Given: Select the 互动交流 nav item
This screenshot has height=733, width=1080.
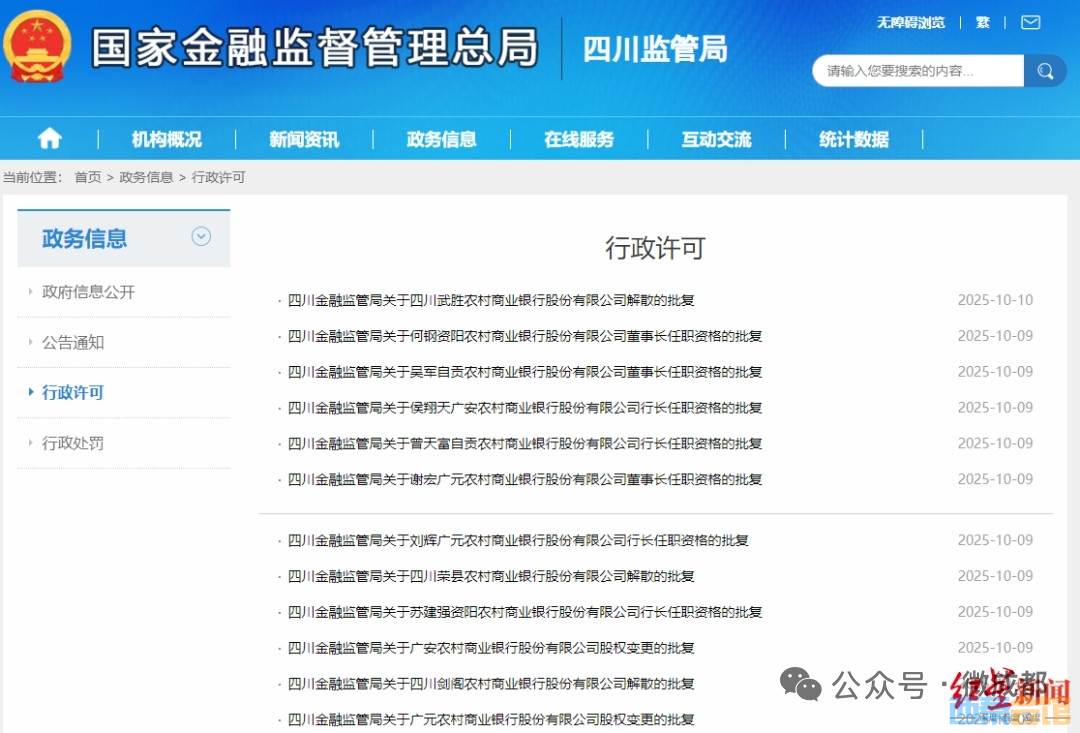Looking at the screenshot, I should point(716,139).
